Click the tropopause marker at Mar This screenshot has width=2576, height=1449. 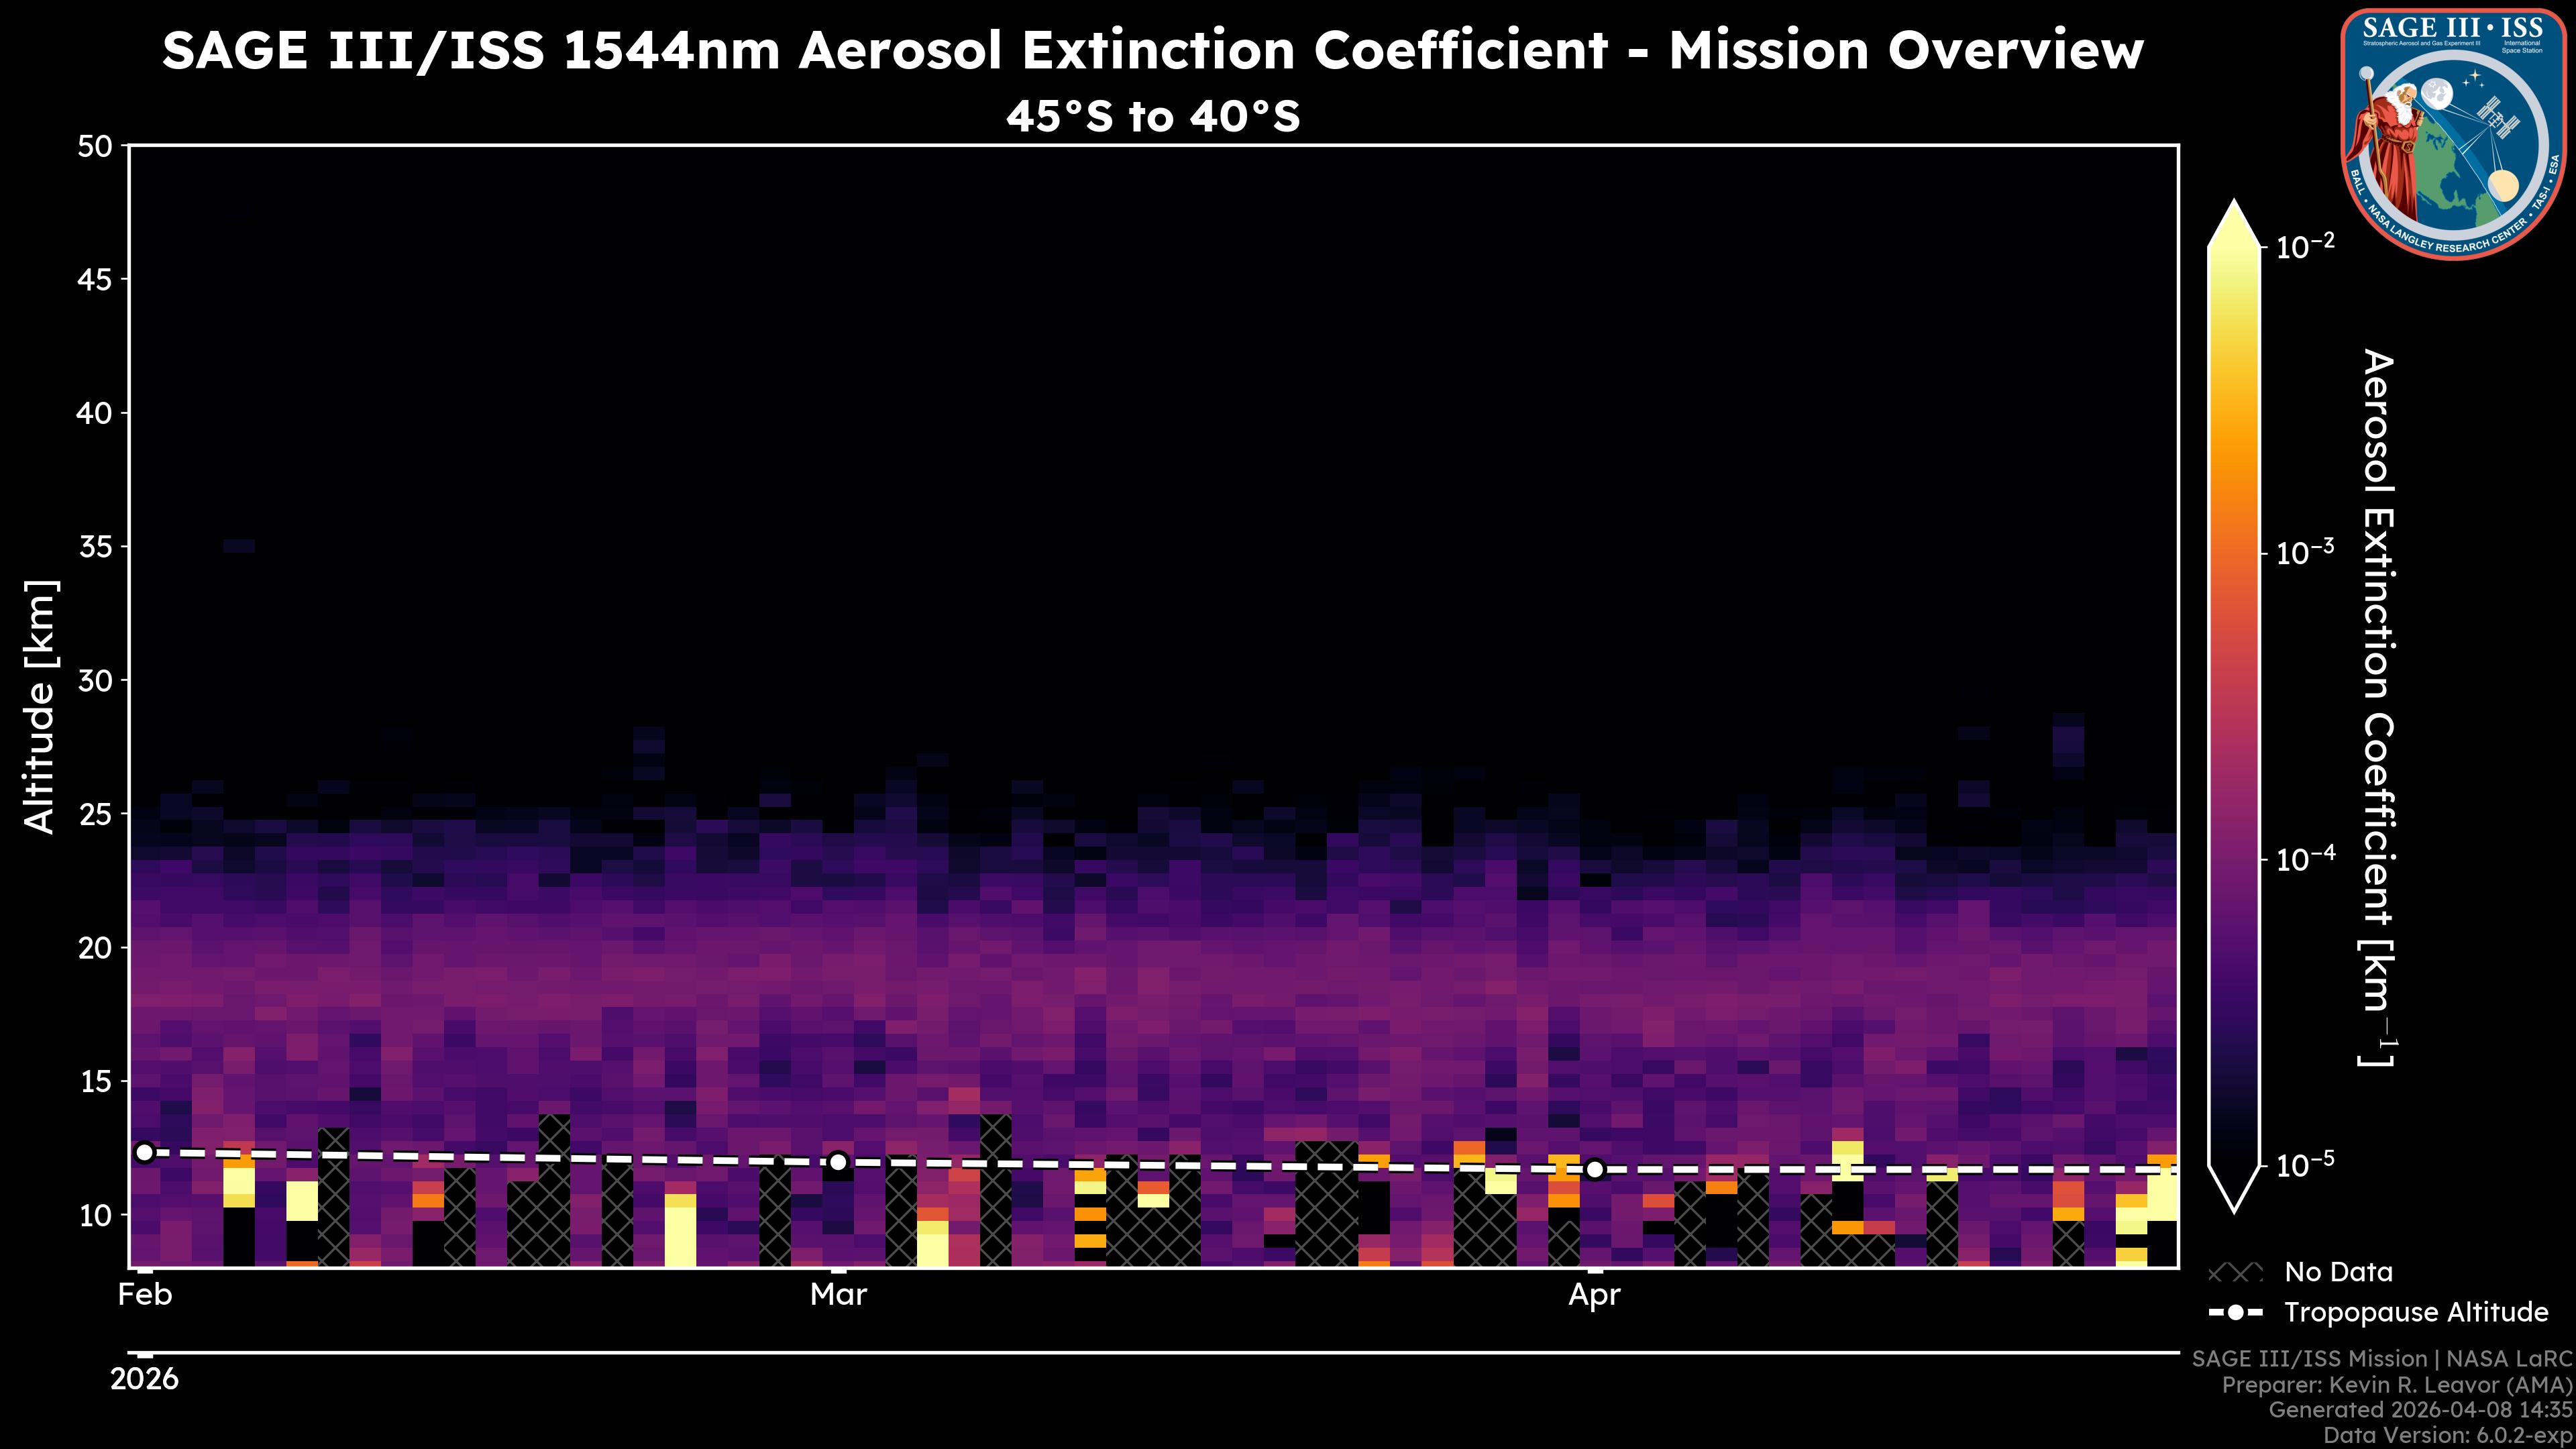pyautogui.click(x=838, y=1162)
